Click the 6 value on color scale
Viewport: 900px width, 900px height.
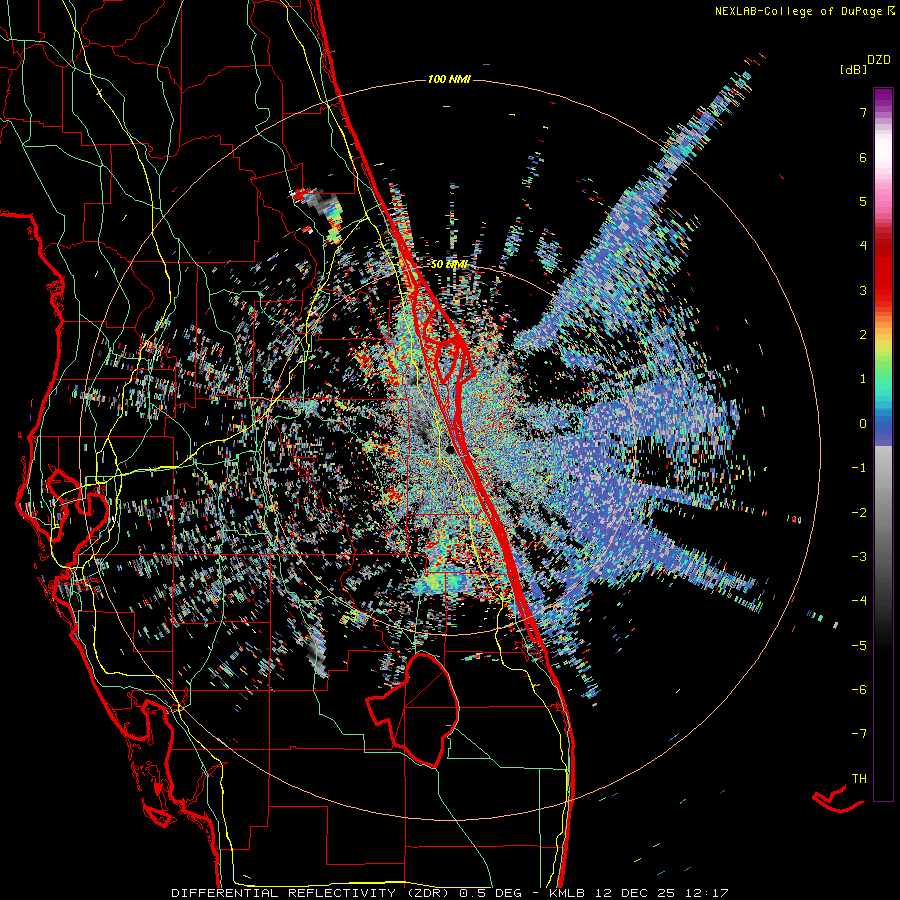pos(863,157)
